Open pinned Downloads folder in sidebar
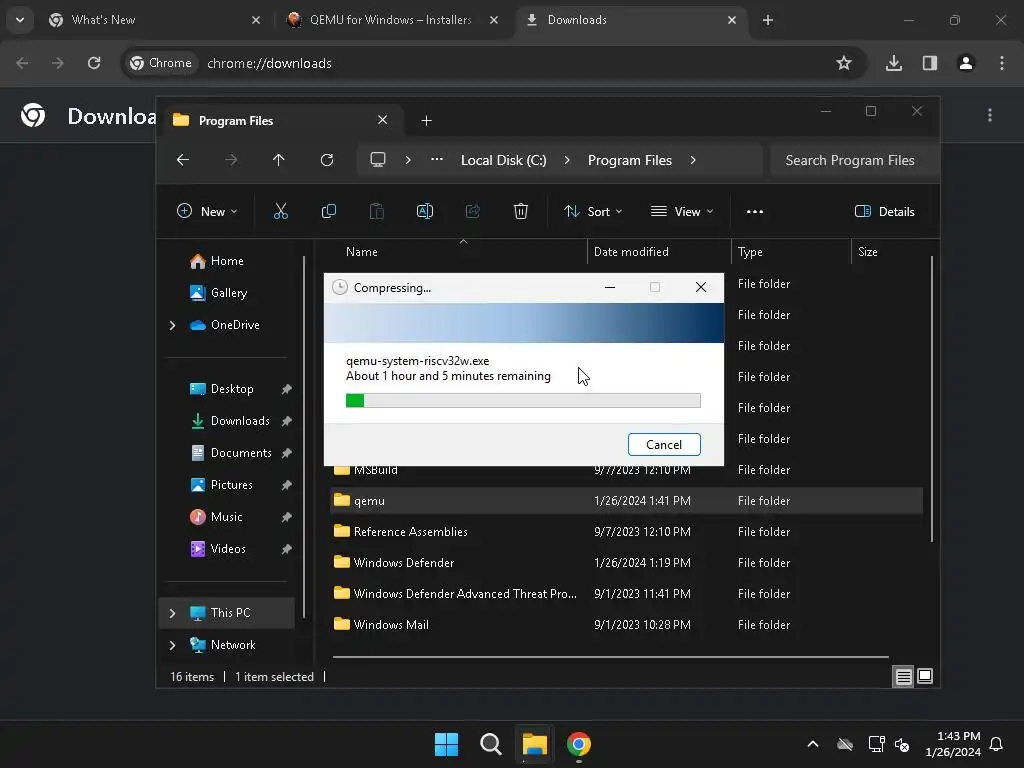 click(240, 421)
